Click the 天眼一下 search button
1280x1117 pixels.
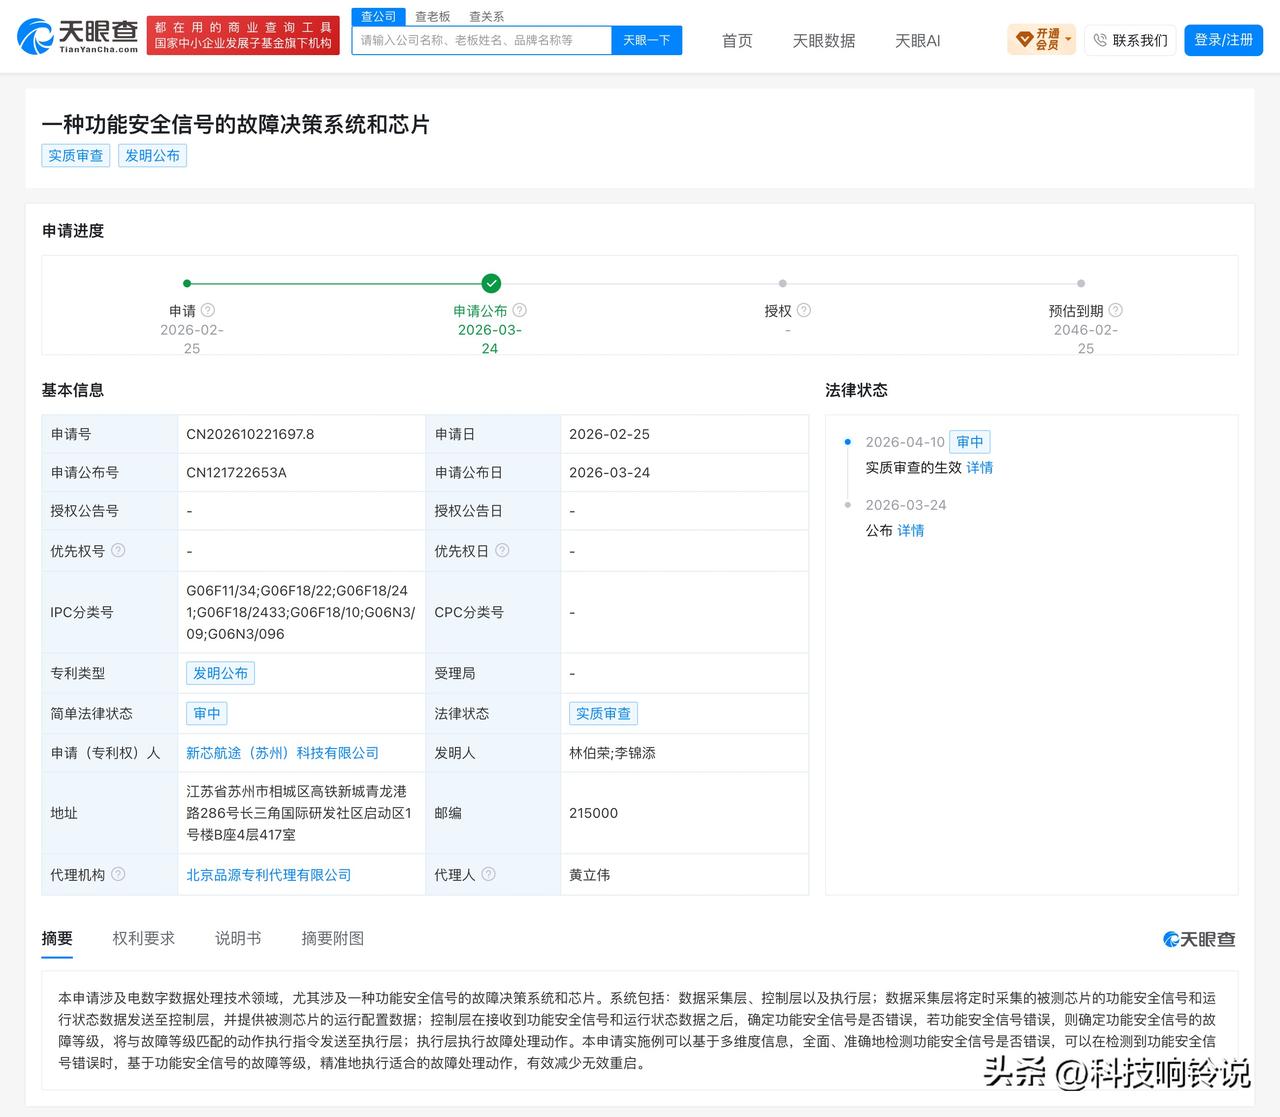pyautogui.click(x=646, y=40)
